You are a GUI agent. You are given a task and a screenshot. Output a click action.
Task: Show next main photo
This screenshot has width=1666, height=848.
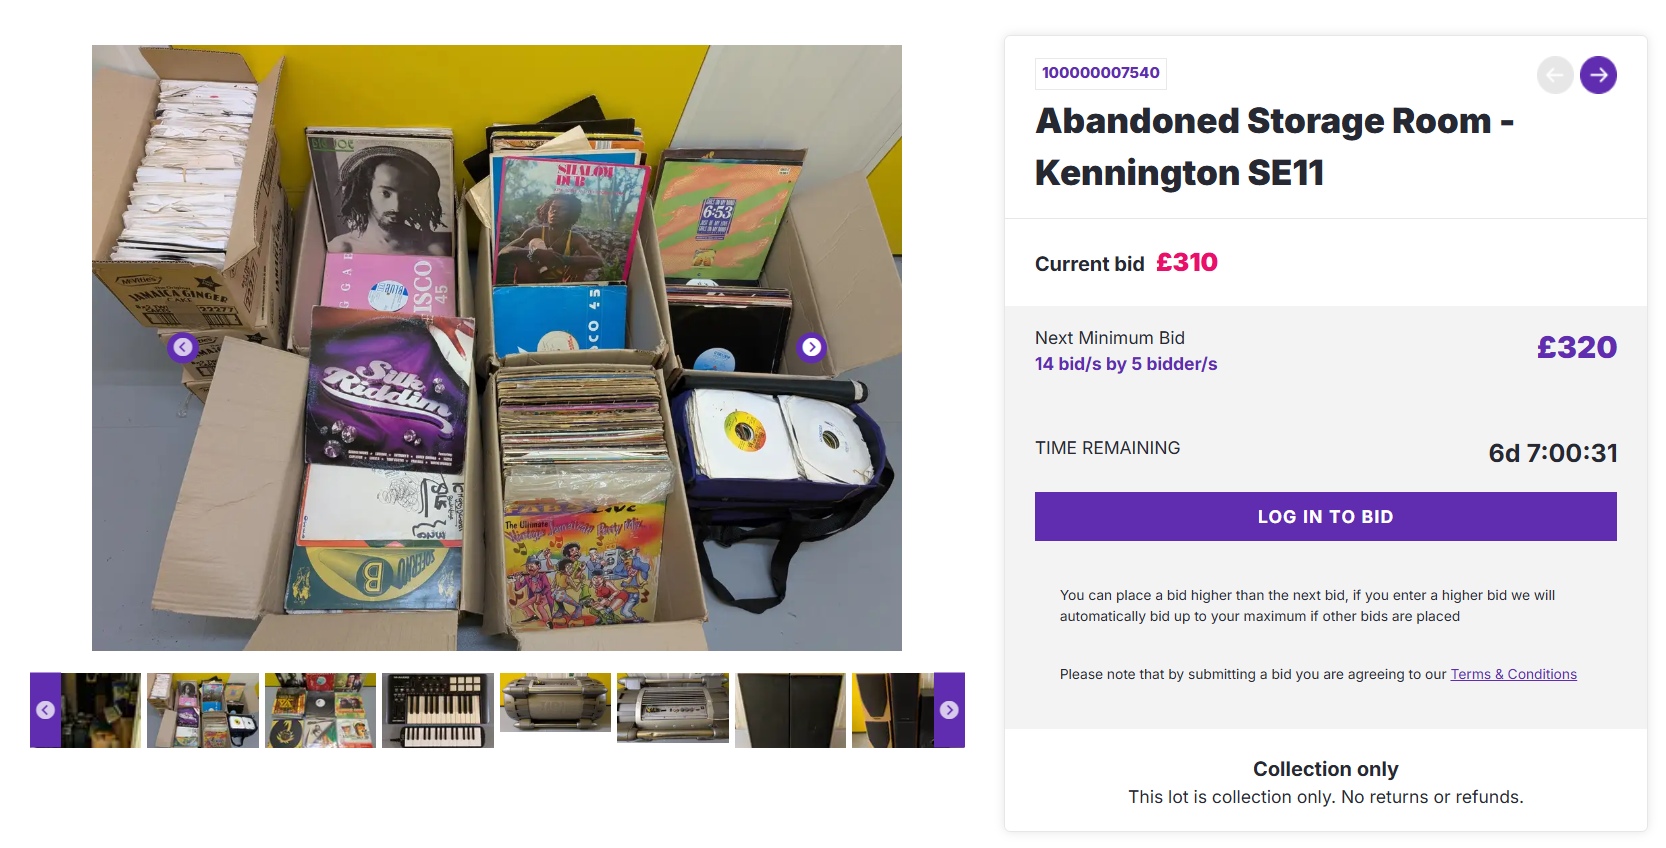(x=812, y=347)
